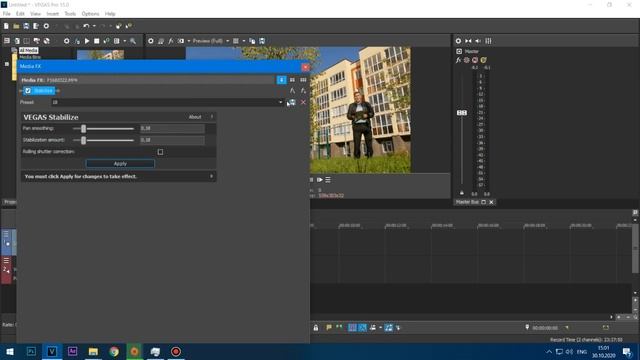The image size is (640, 360).
Task: Select the media thumbnail in Project Media
Action: click(x=100, y=55)
